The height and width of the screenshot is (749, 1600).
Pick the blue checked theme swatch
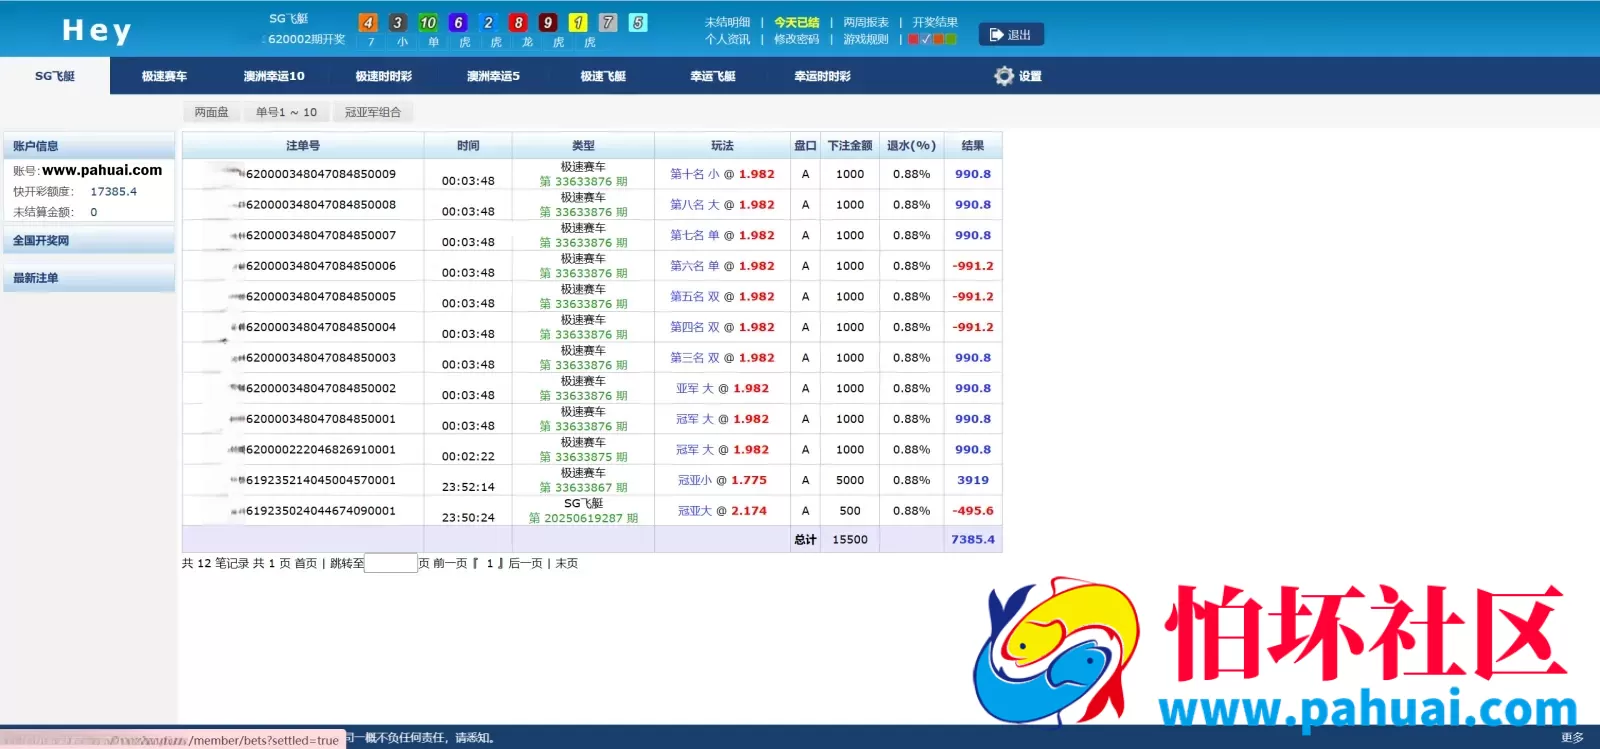click(926, 39)
